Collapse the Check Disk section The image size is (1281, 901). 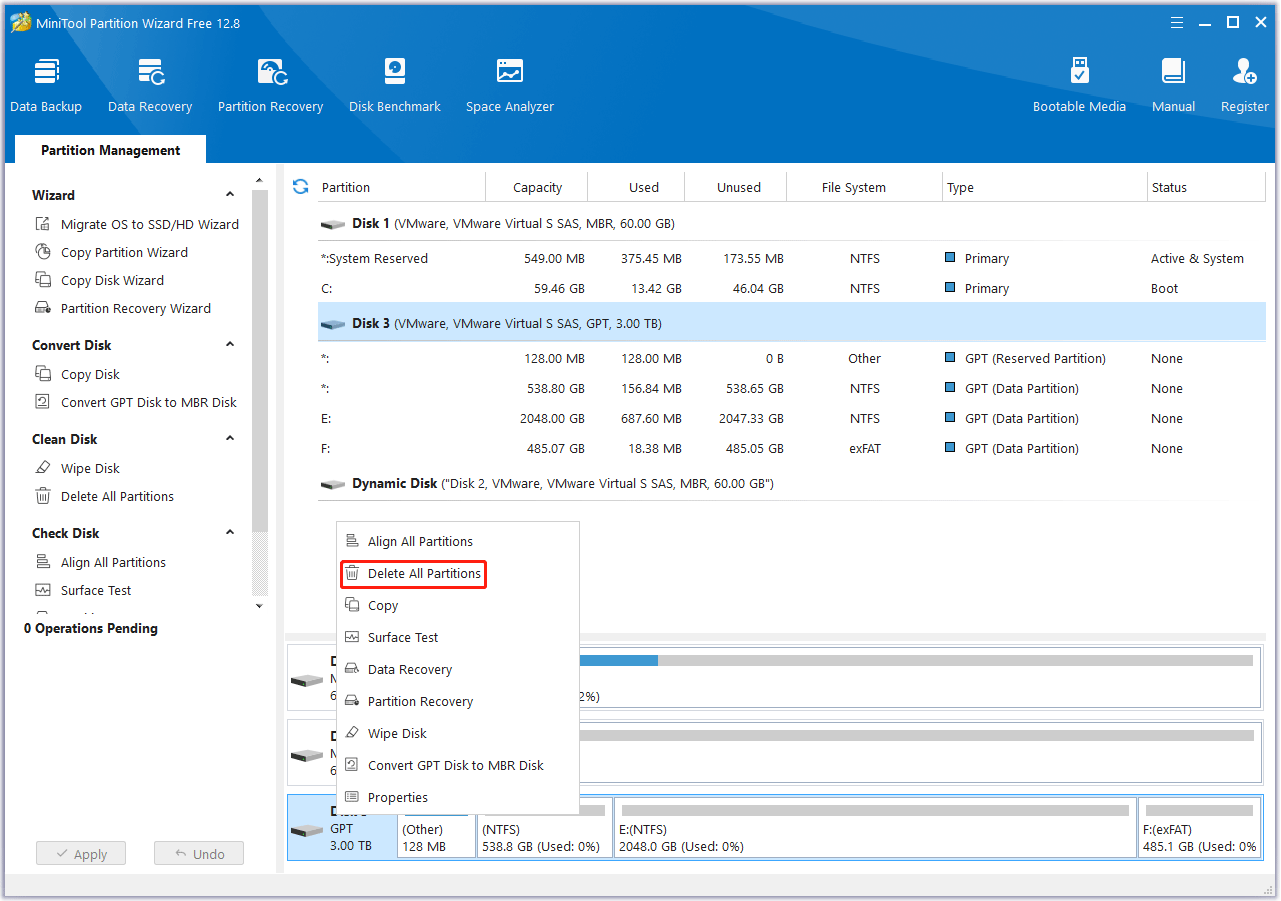(230, 533)
